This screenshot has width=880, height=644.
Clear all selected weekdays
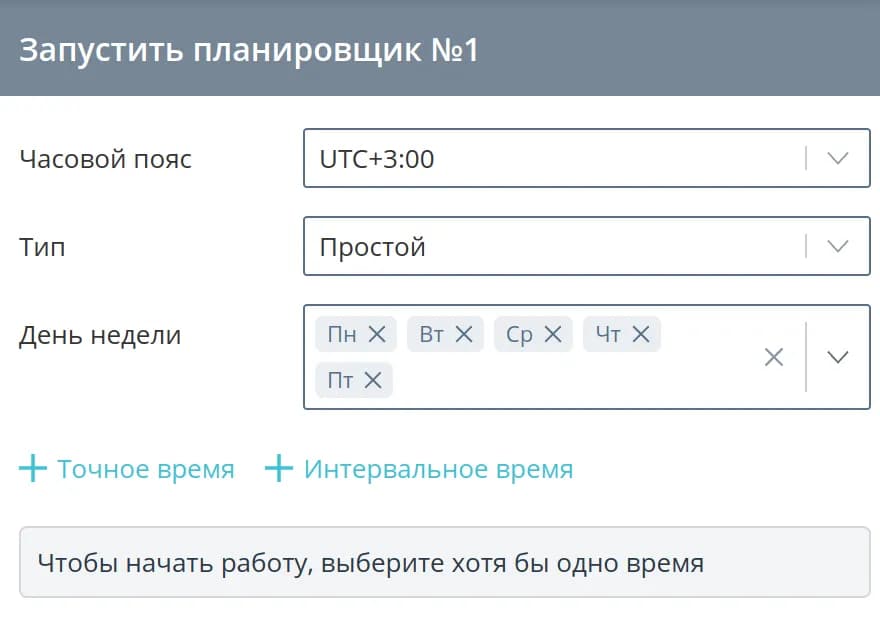point(774,357)
